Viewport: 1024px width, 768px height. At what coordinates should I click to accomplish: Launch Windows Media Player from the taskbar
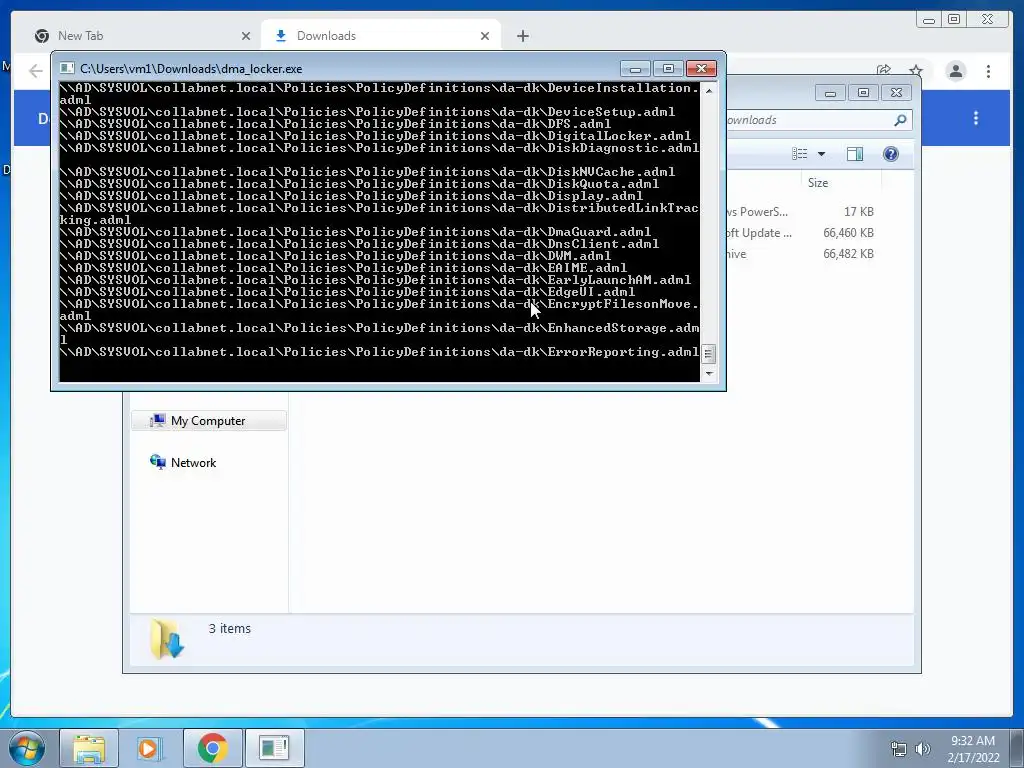coord(151,748)
